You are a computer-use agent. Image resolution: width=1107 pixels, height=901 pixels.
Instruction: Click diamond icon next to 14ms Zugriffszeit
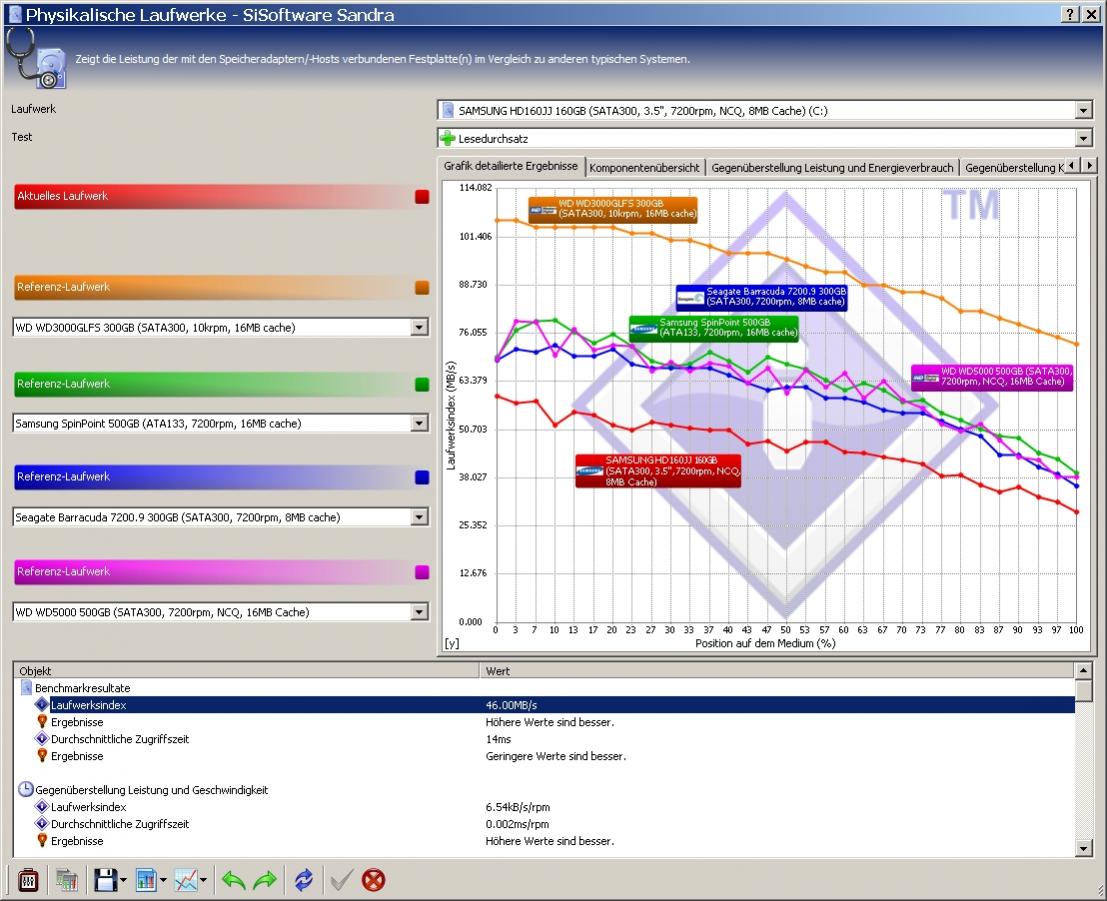click(42, 739)
